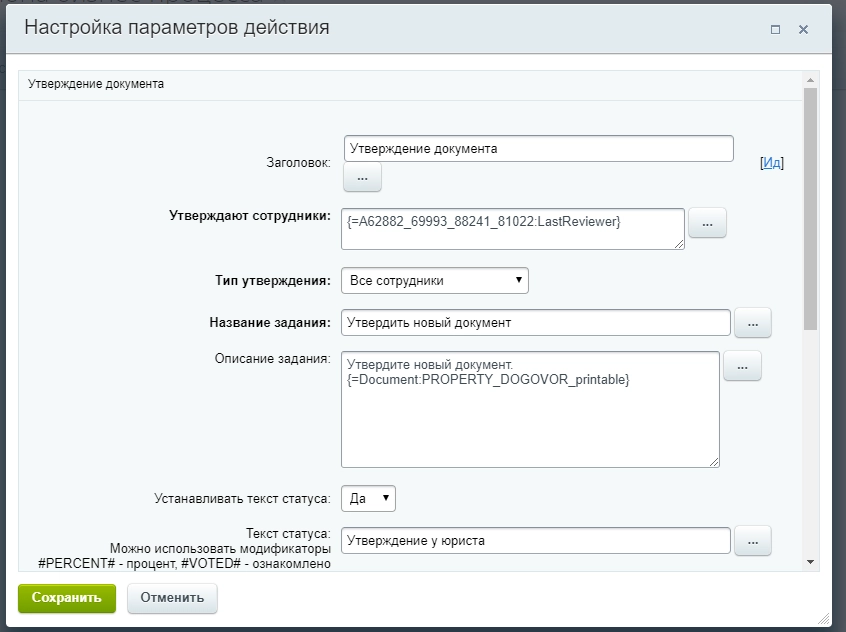Open employee picker beside Утверждают сотрудники field
The height and width of the screenshot is (632, 846).
[707, 223]
